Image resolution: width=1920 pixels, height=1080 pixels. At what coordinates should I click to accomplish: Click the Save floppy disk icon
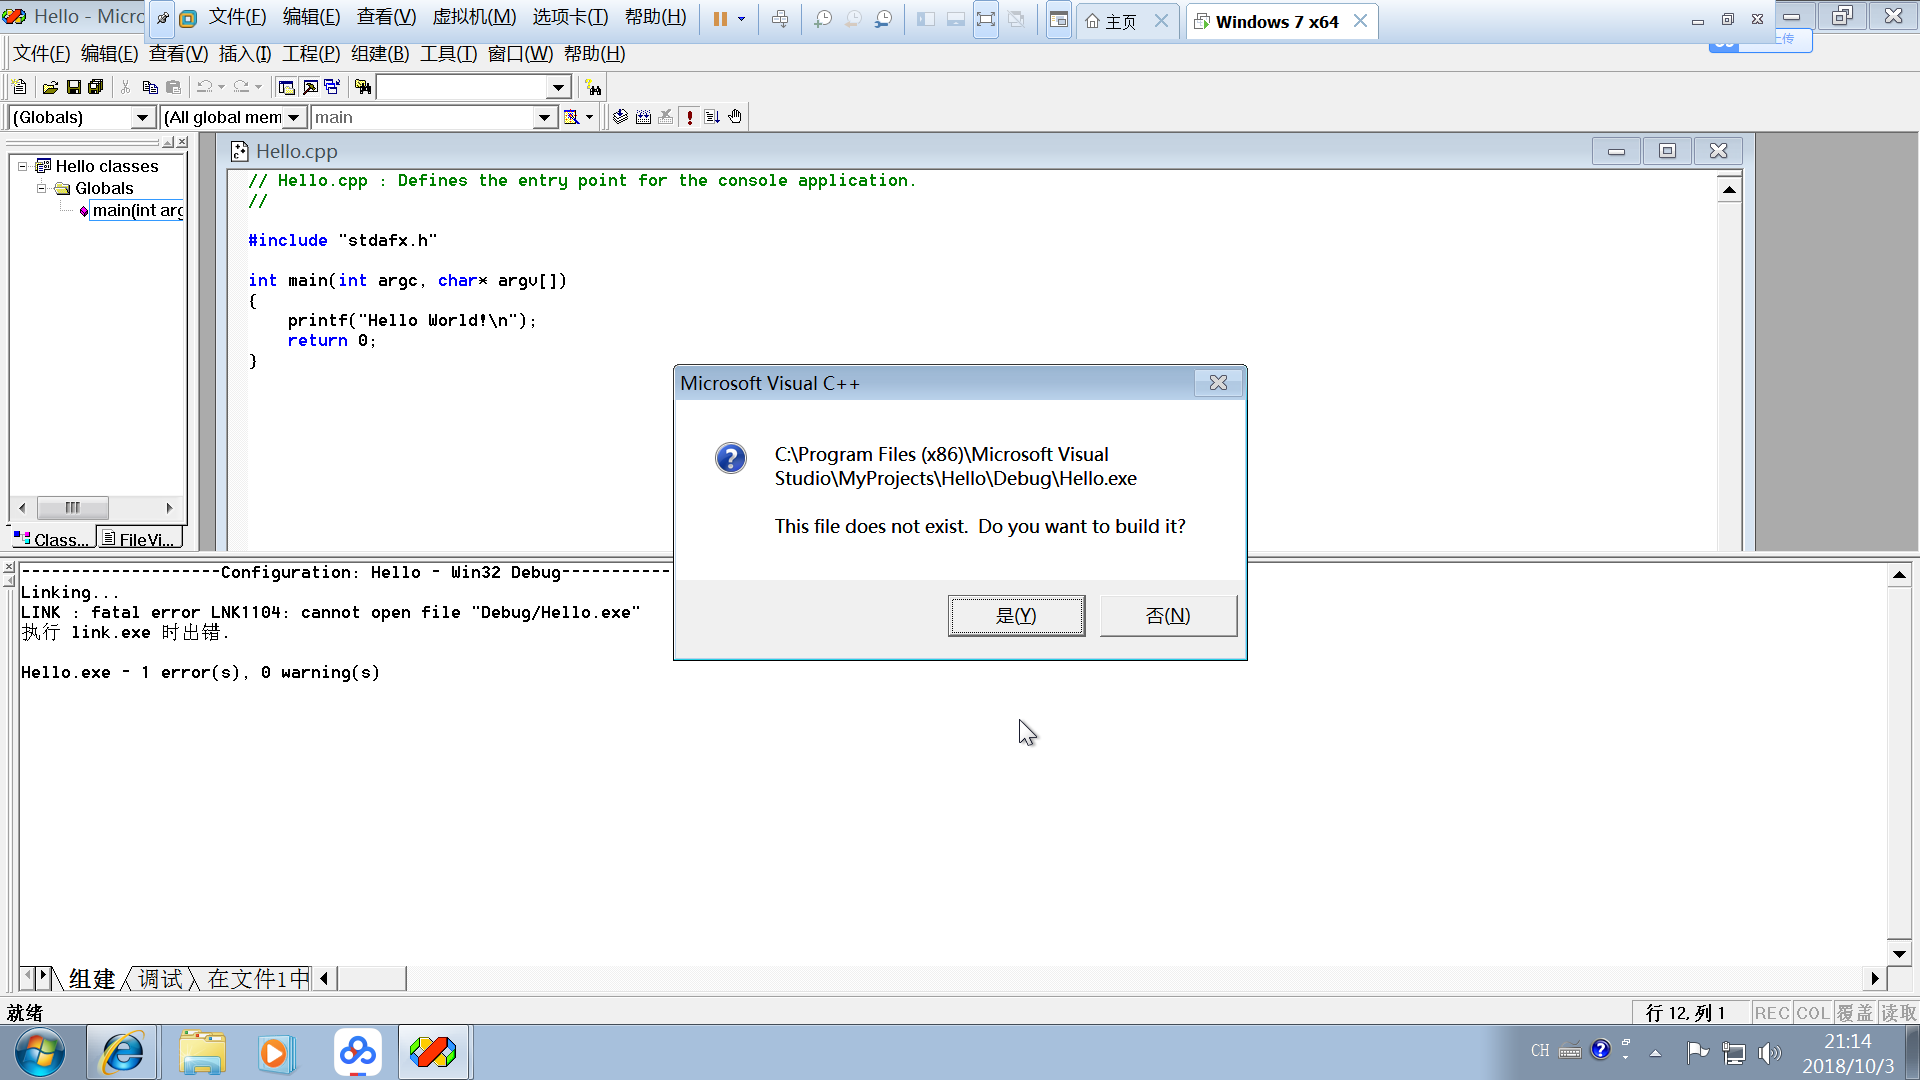point(73,88)
